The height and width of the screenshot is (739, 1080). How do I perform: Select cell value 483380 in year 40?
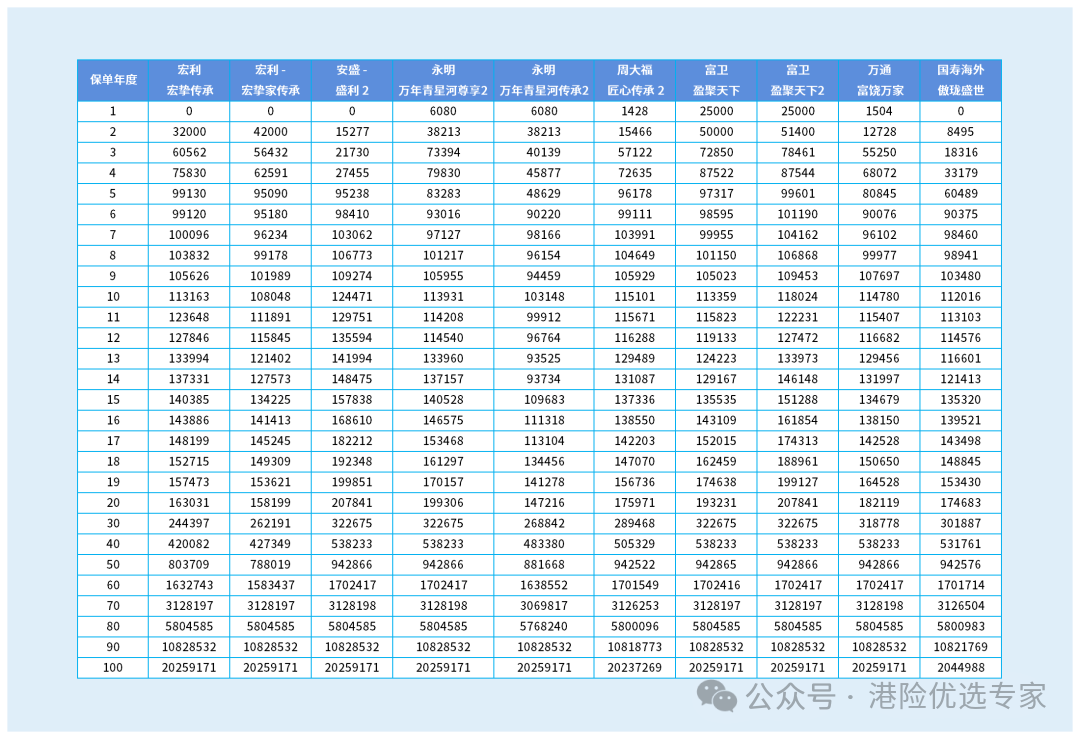point(543,544)
